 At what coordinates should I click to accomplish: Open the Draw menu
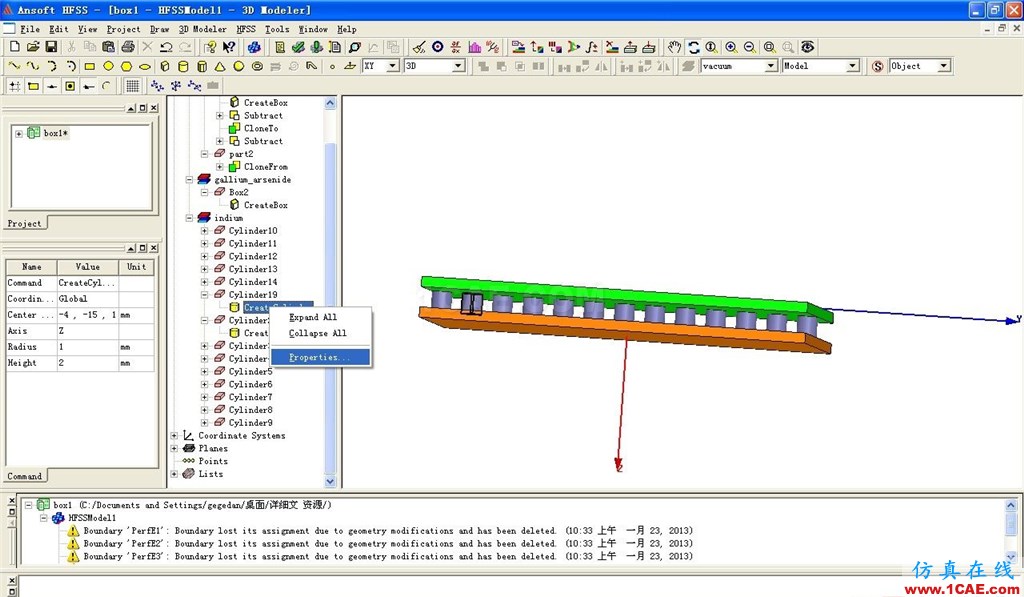click(159, 29)
